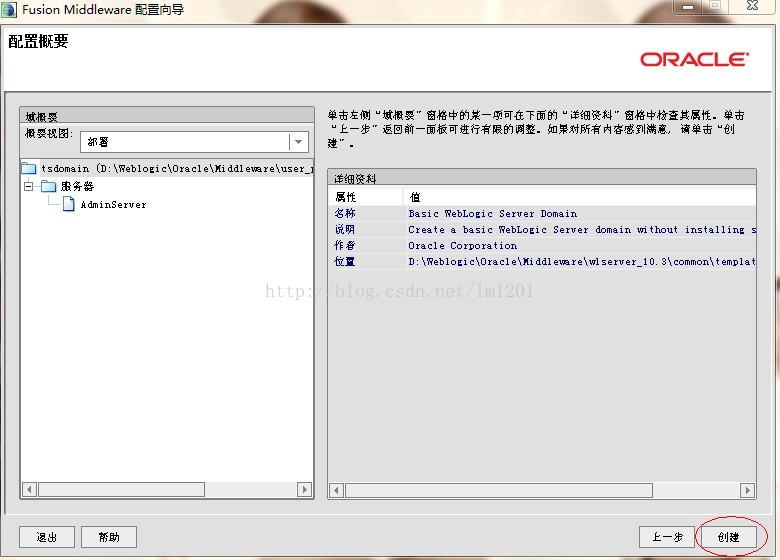Click the template location path value
Screen dimensions: 780x560
click(582, 261)
